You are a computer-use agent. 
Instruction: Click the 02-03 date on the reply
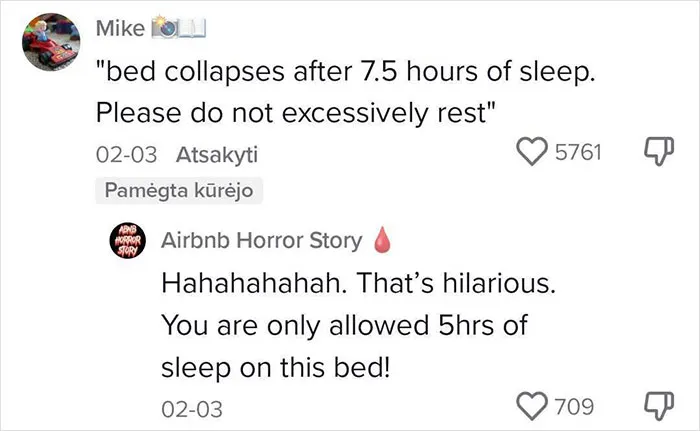pyautogui.click(x=192, y=409)
